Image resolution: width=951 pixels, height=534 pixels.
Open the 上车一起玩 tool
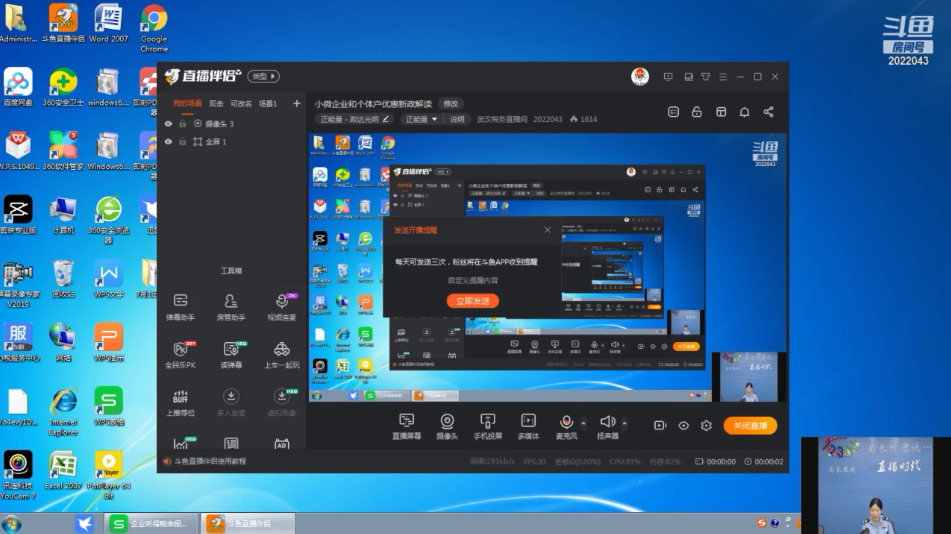coord(281,354)
